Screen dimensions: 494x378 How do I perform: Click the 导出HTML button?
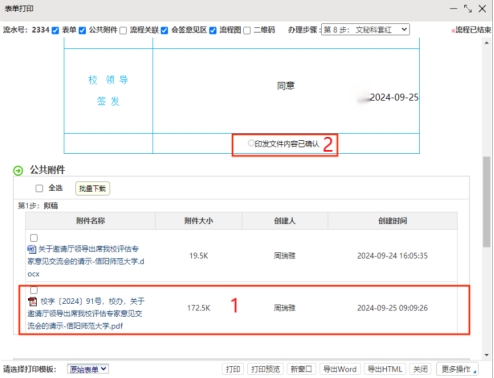tap(385, 369)
